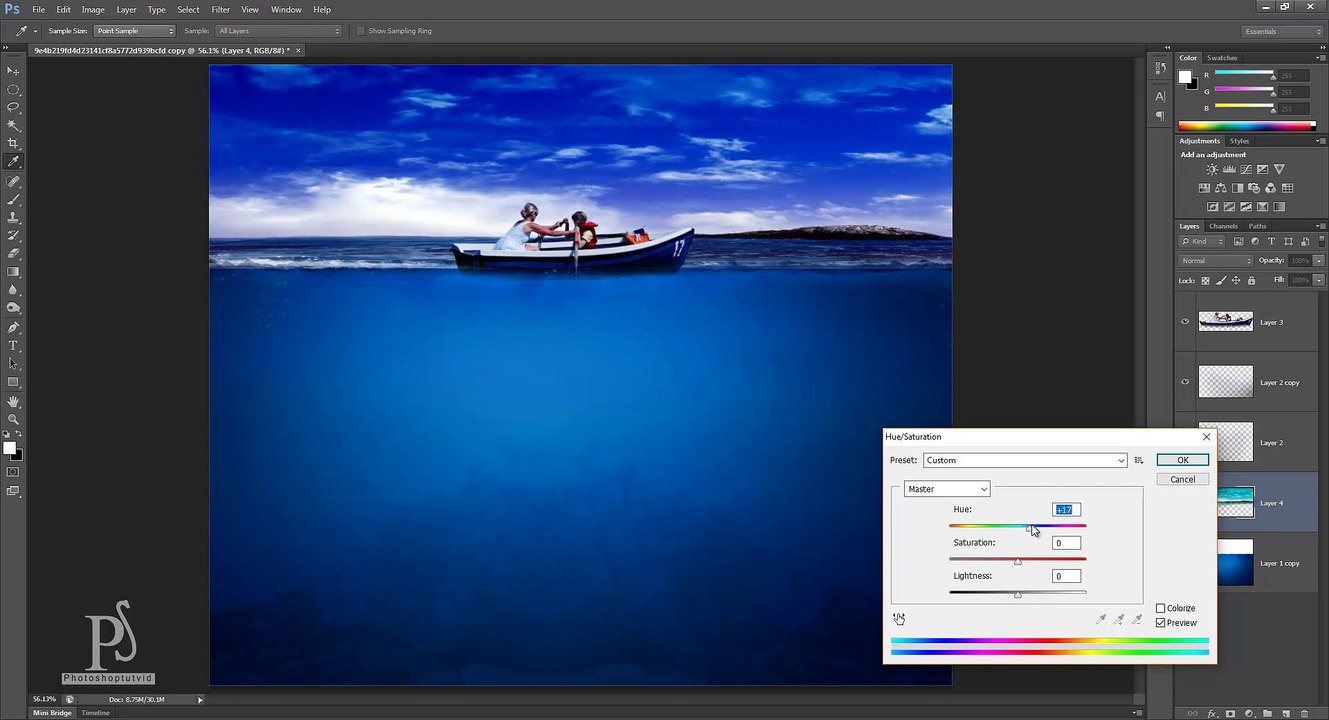This screenshot has height=720, width=1329.
Task: Open the History panel icon
Action: [1160, 67]
